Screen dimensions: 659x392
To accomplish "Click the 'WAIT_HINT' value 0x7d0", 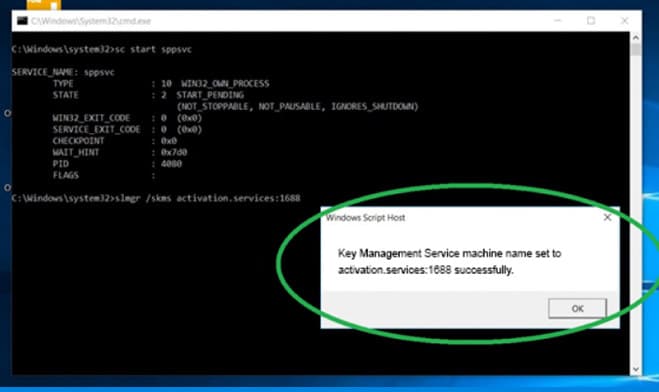I will pyautogui.click(x=174, y=152).
